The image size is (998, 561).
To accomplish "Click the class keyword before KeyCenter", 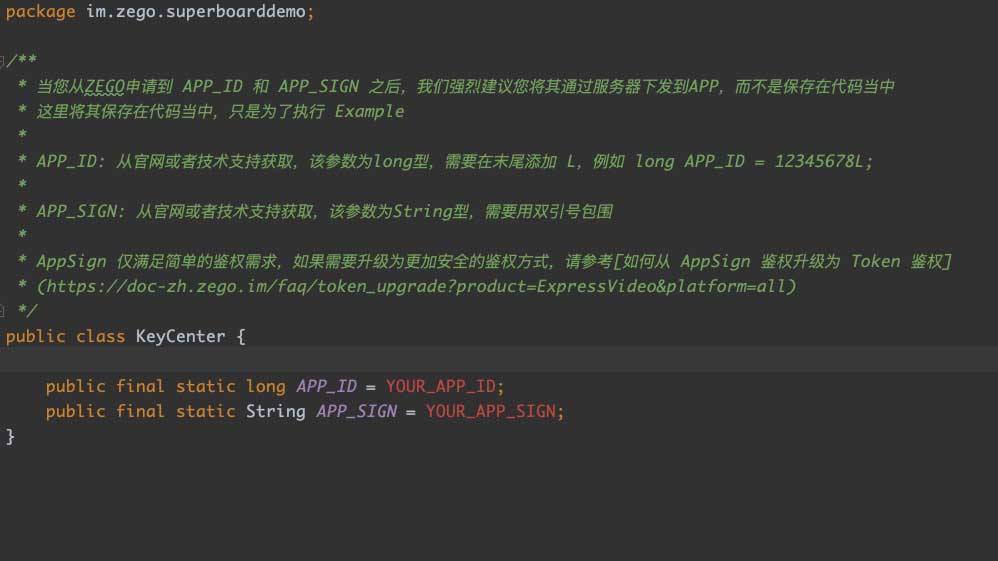I will pos(100,336).
